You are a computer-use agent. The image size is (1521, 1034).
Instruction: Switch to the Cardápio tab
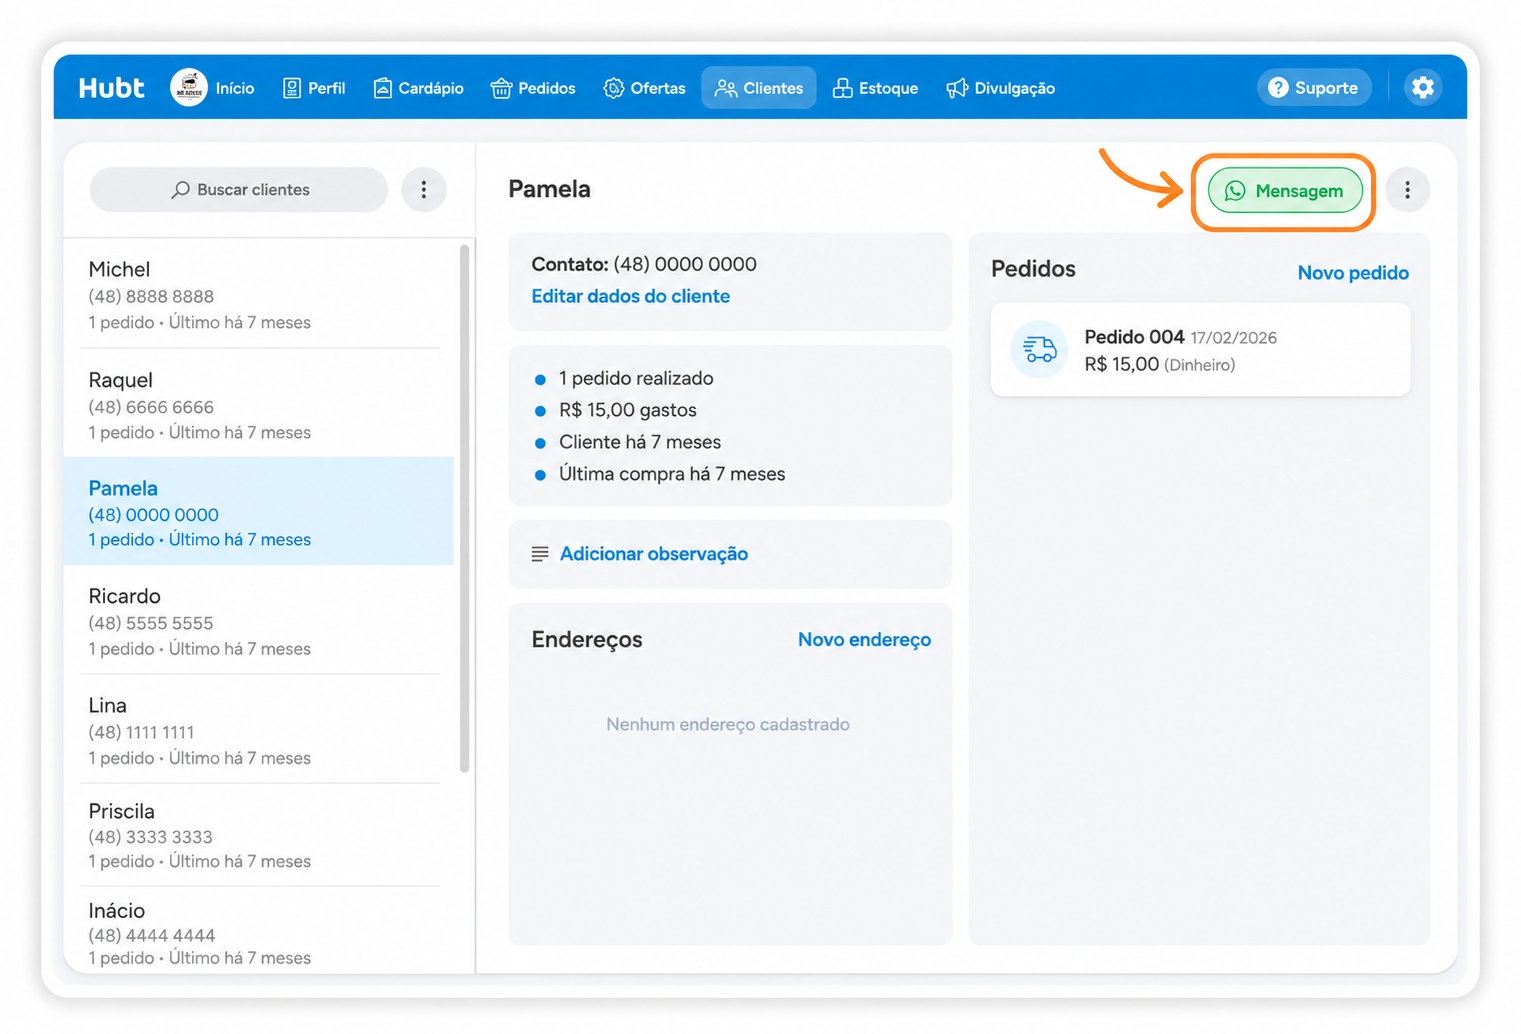[418, 88]
